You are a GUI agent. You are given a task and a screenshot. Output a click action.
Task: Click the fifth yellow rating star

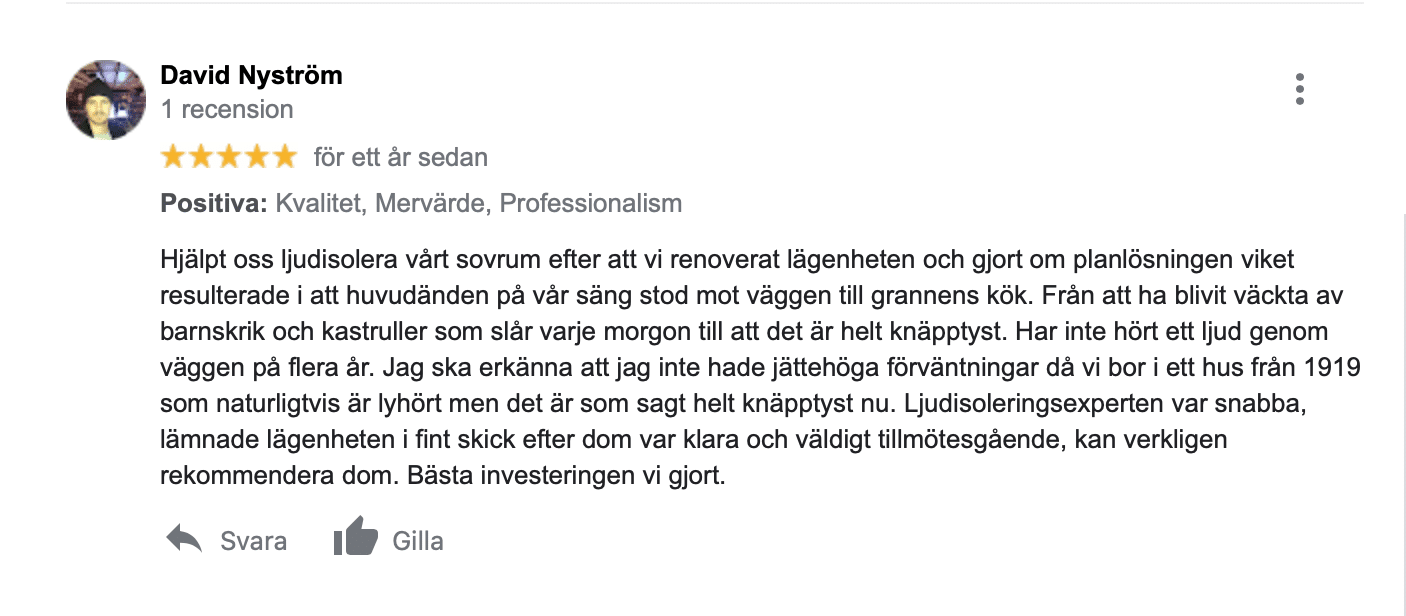[285, 156]
